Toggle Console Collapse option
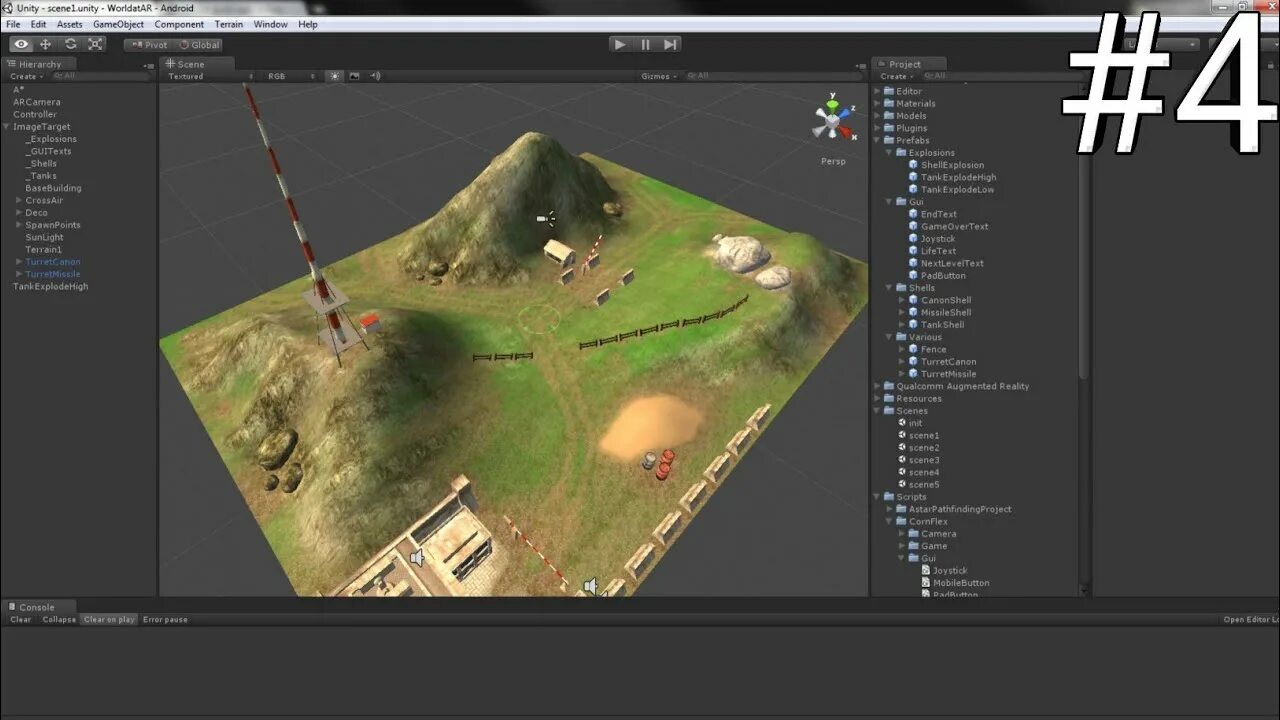Image resolution: width=1280 pixels, height=720 pixels. [59, 620]
